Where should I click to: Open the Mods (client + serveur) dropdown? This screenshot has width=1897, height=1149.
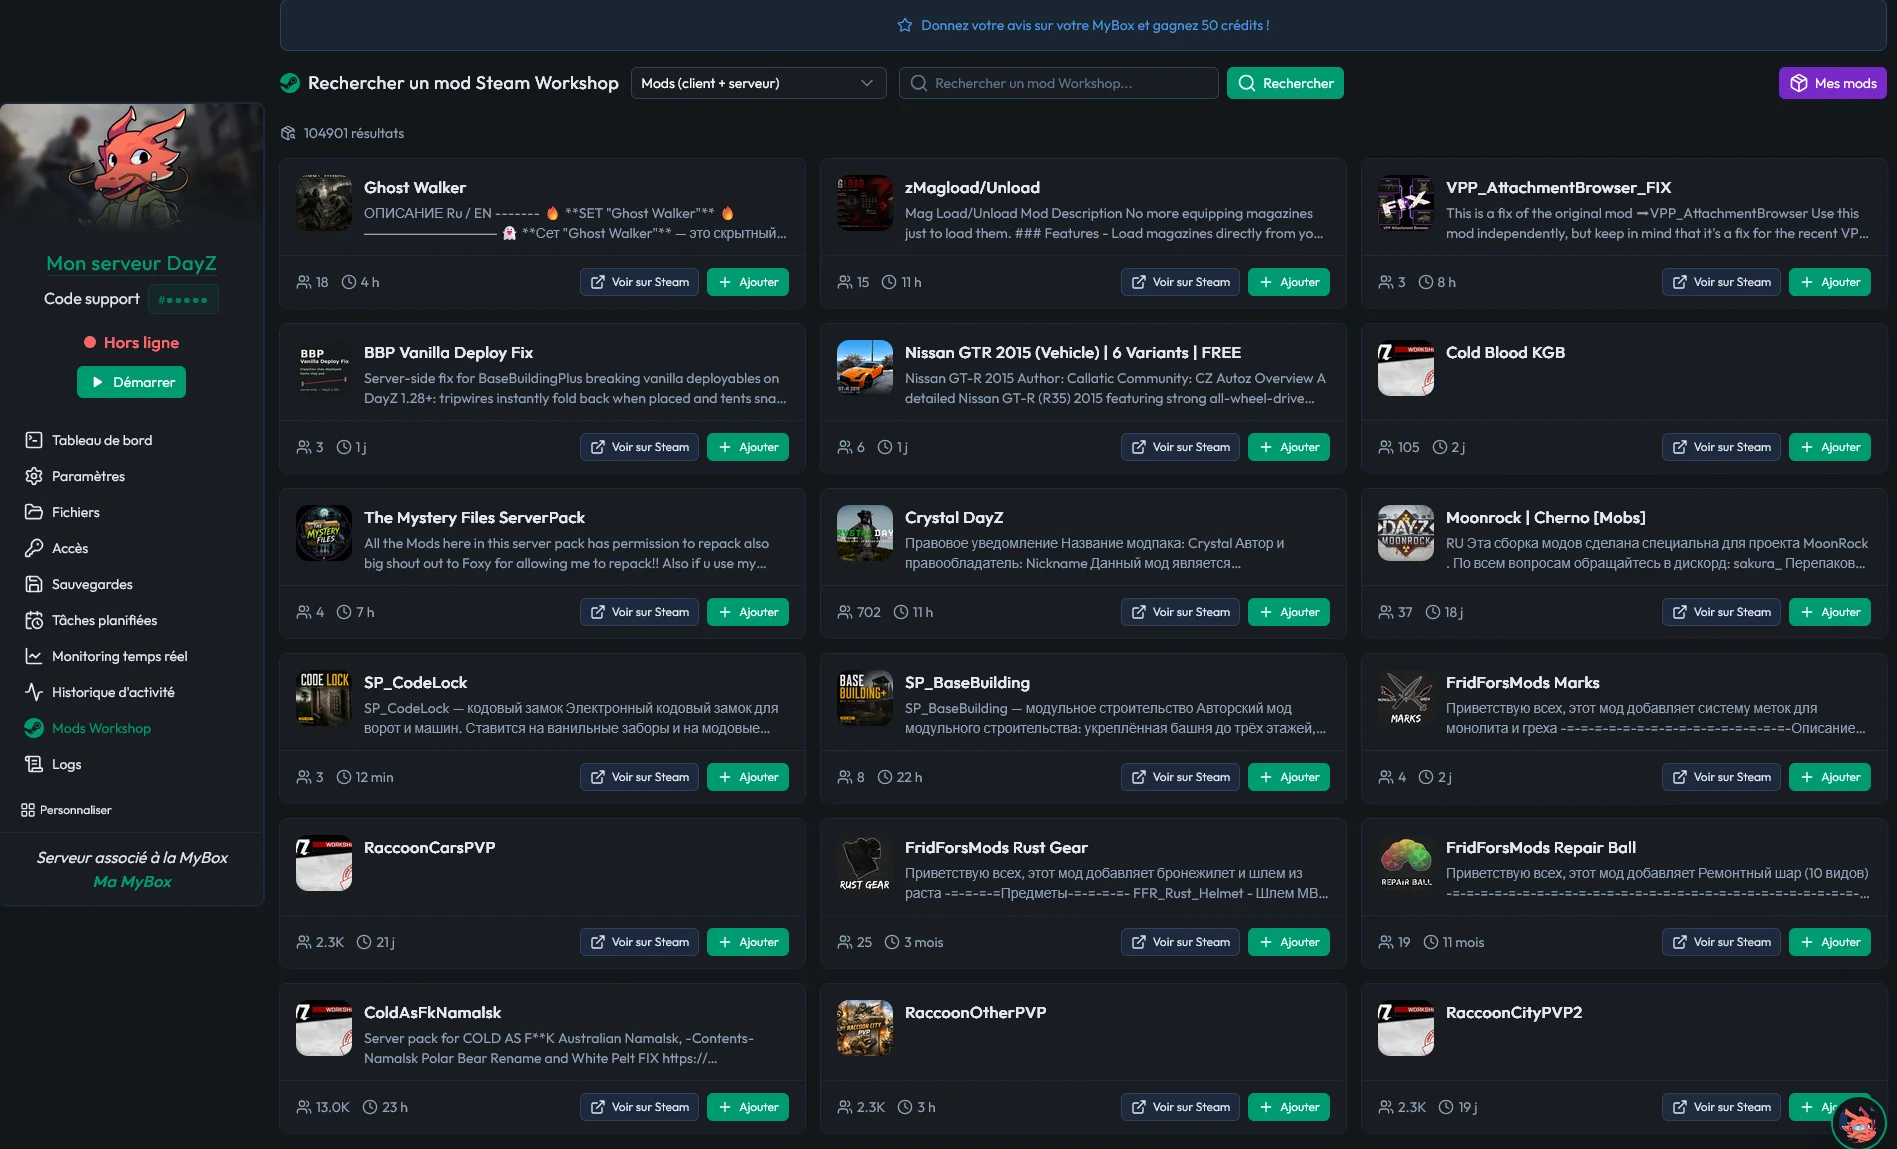click(758, 83)
